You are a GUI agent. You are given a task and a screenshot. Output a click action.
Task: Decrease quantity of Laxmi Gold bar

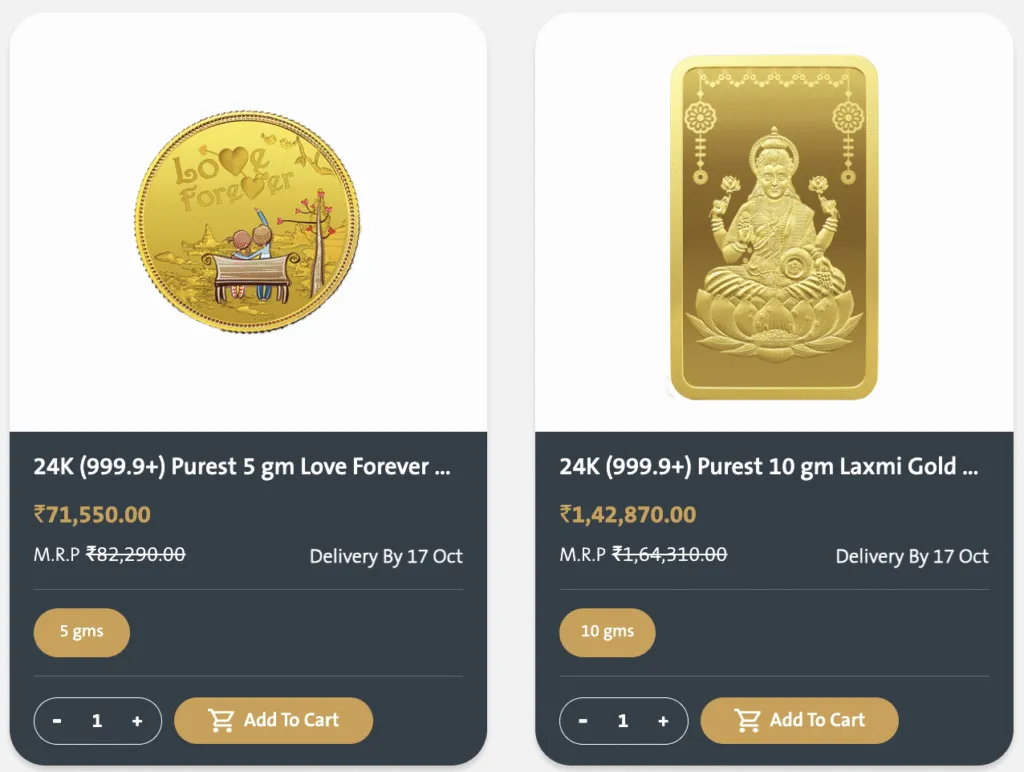coord(583,721)
